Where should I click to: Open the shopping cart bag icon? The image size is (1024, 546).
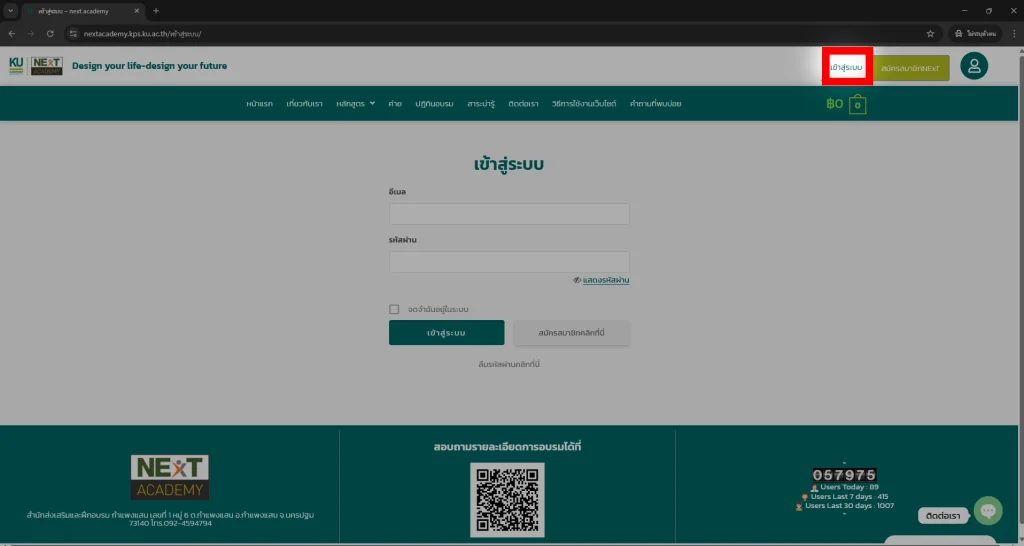tap(857, 104)
